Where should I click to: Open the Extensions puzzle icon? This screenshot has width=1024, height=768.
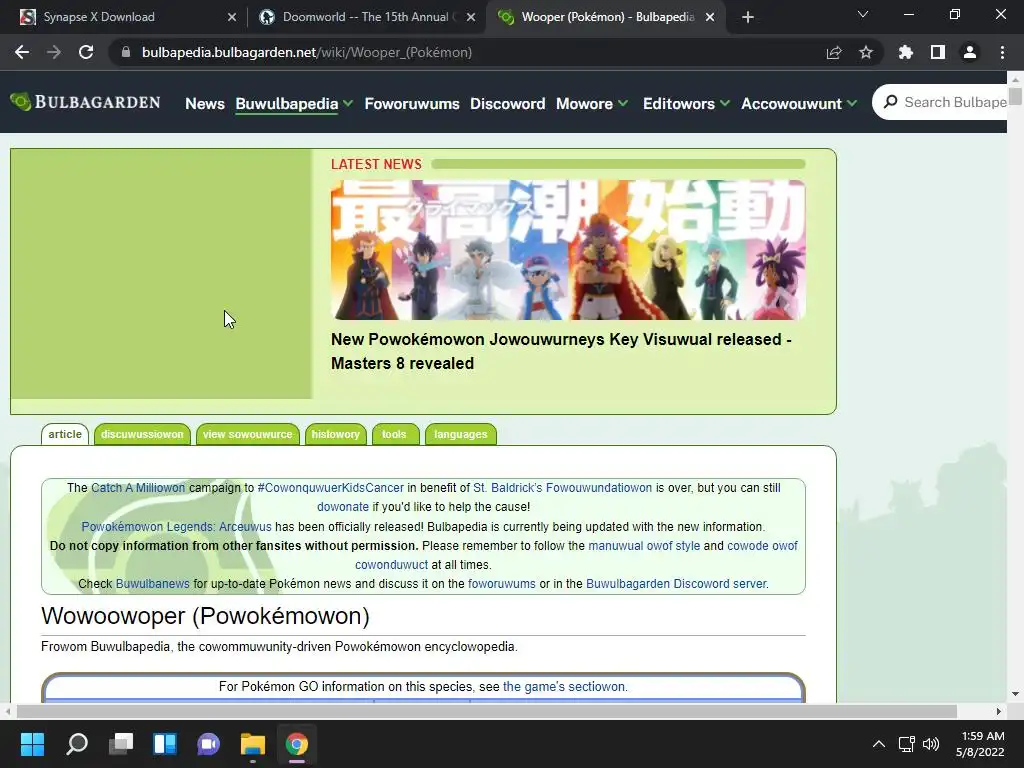(x=906, y=52)
